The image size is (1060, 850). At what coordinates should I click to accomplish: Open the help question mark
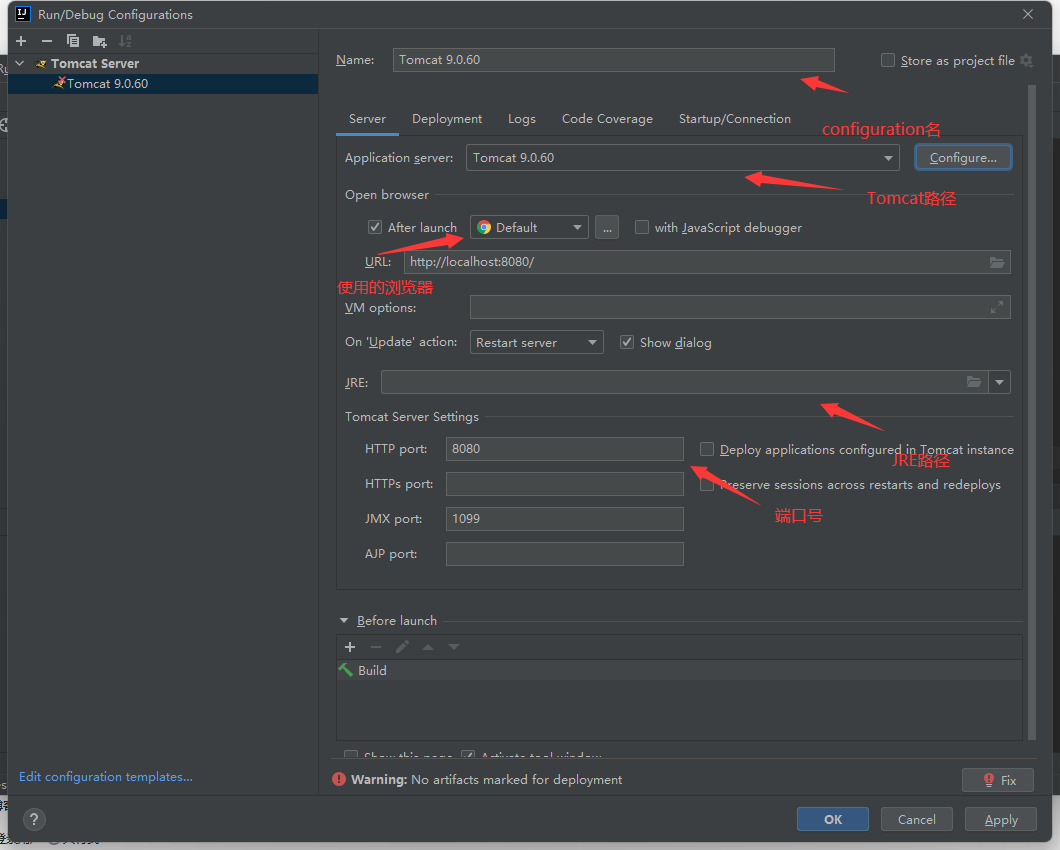click(34, 819)
